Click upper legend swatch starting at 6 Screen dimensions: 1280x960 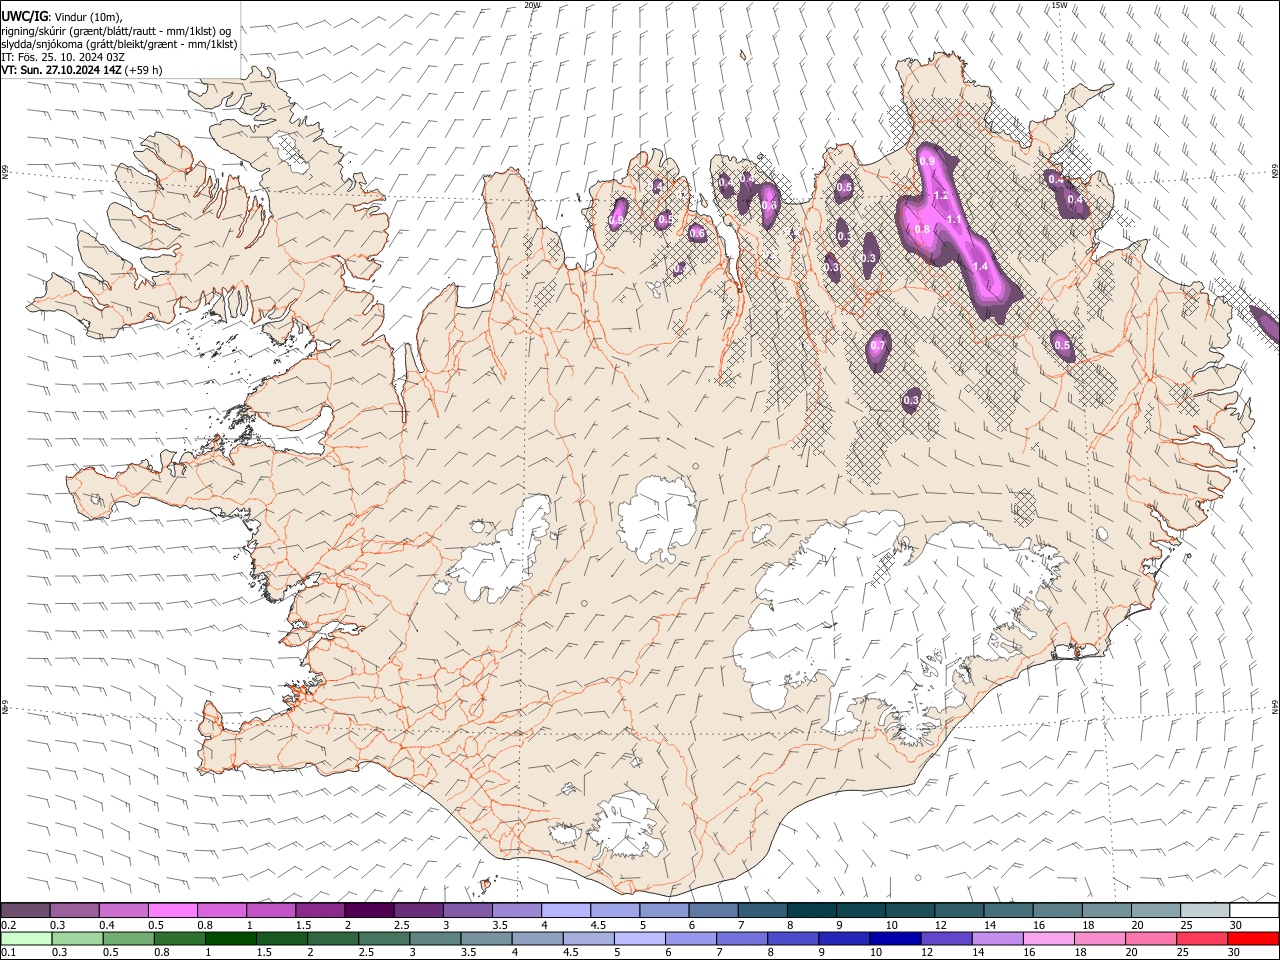point(712,910)
